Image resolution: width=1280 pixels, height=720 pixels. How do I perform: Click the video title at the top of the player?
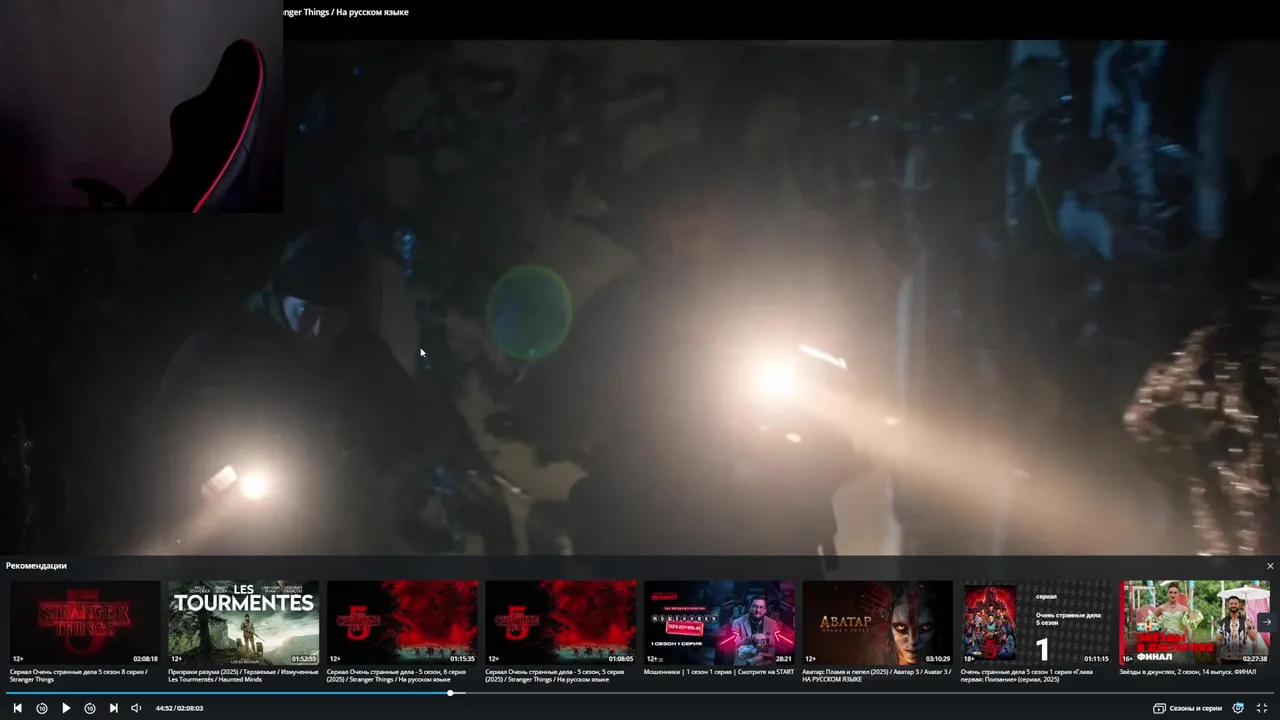pyautogui.click(x=346, y=12)
